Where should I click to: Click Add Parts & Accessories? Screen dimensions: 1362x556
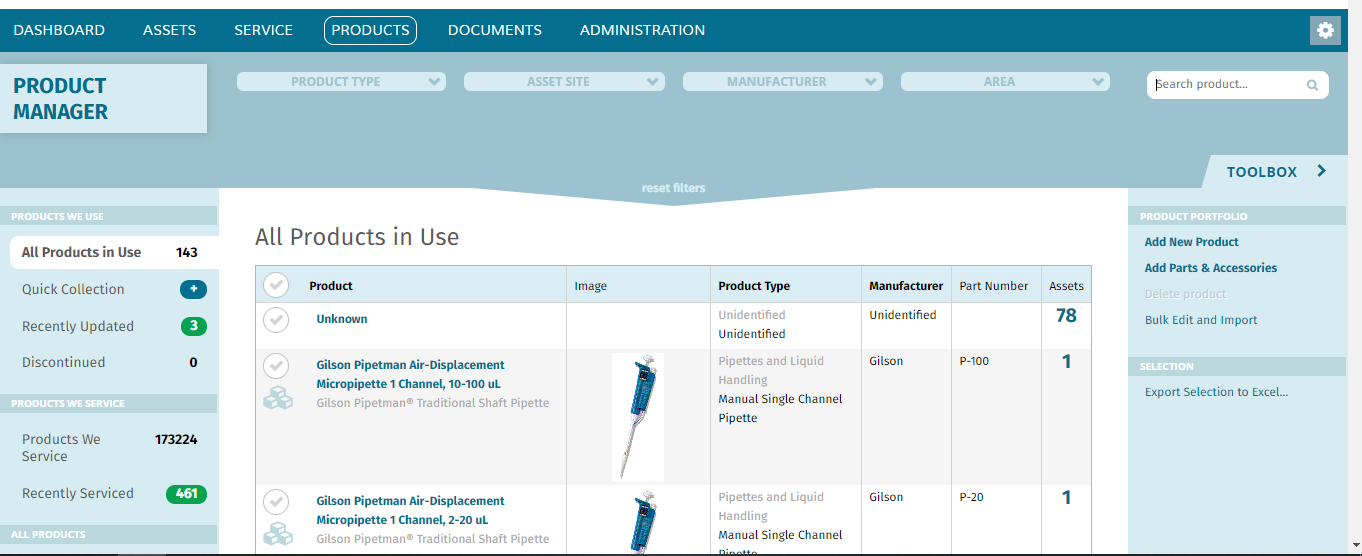click(x=1210, y=268)
